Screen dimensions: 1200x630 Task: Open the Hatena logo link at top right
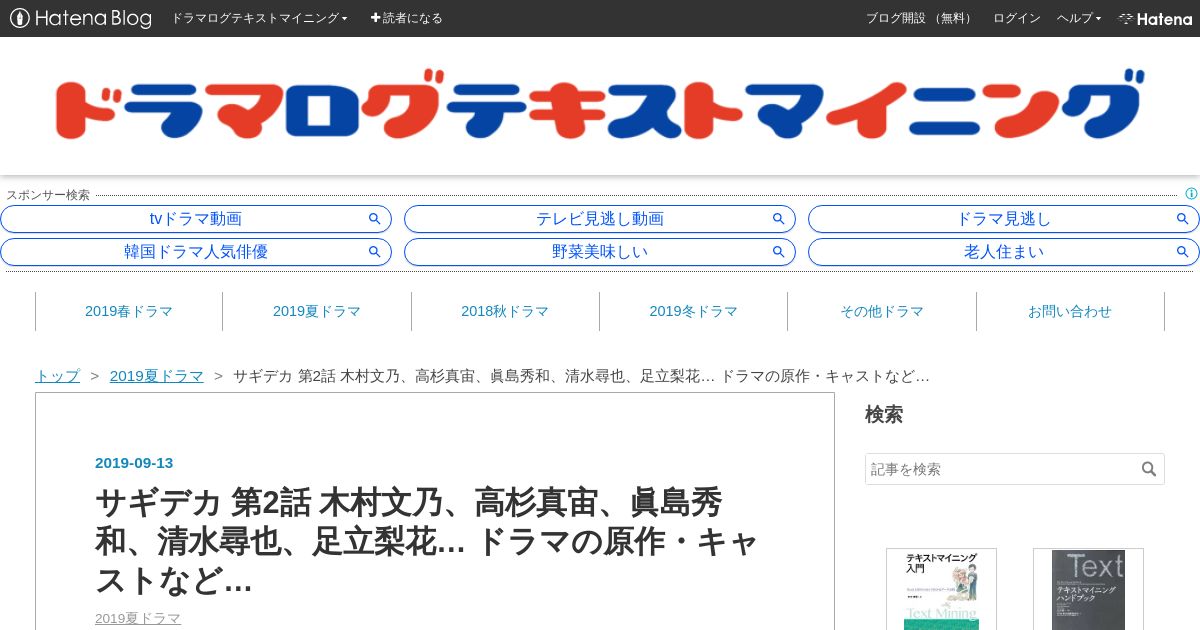1155,18
